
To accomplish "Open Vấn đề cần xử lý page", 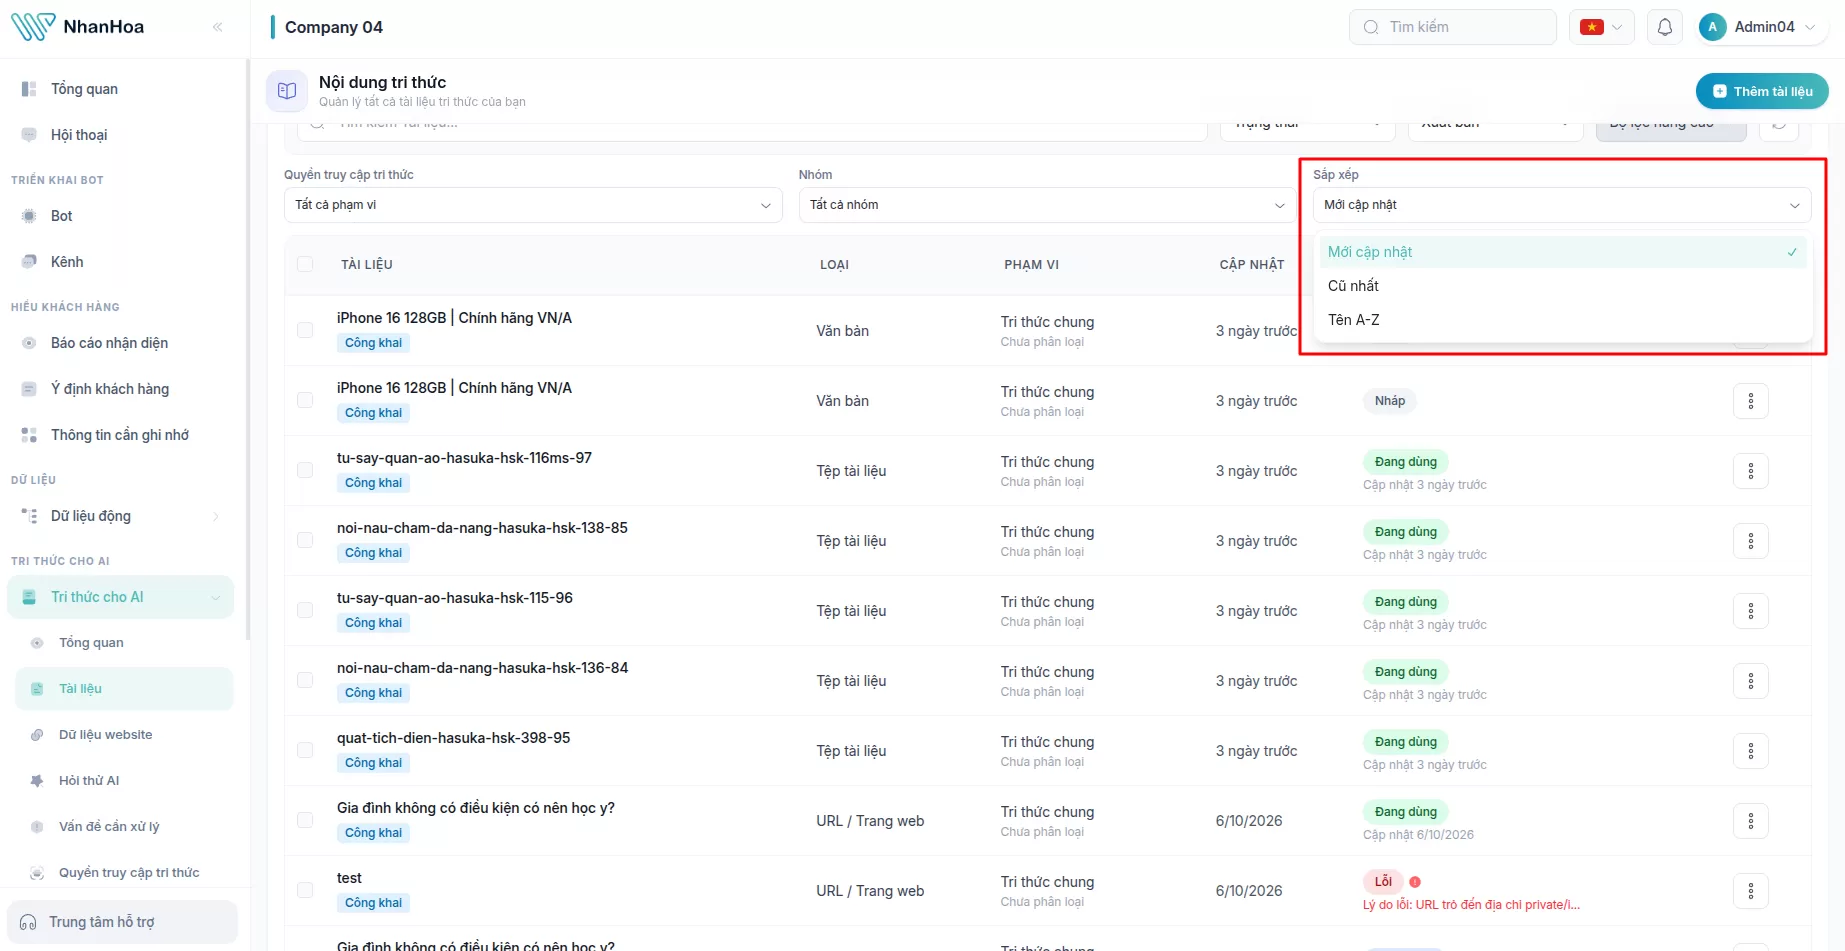I will (124, 827).
